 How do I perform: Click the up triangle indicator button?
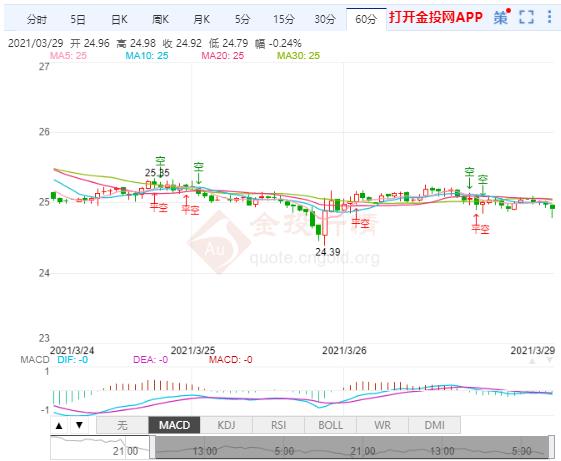click(59, 426)
